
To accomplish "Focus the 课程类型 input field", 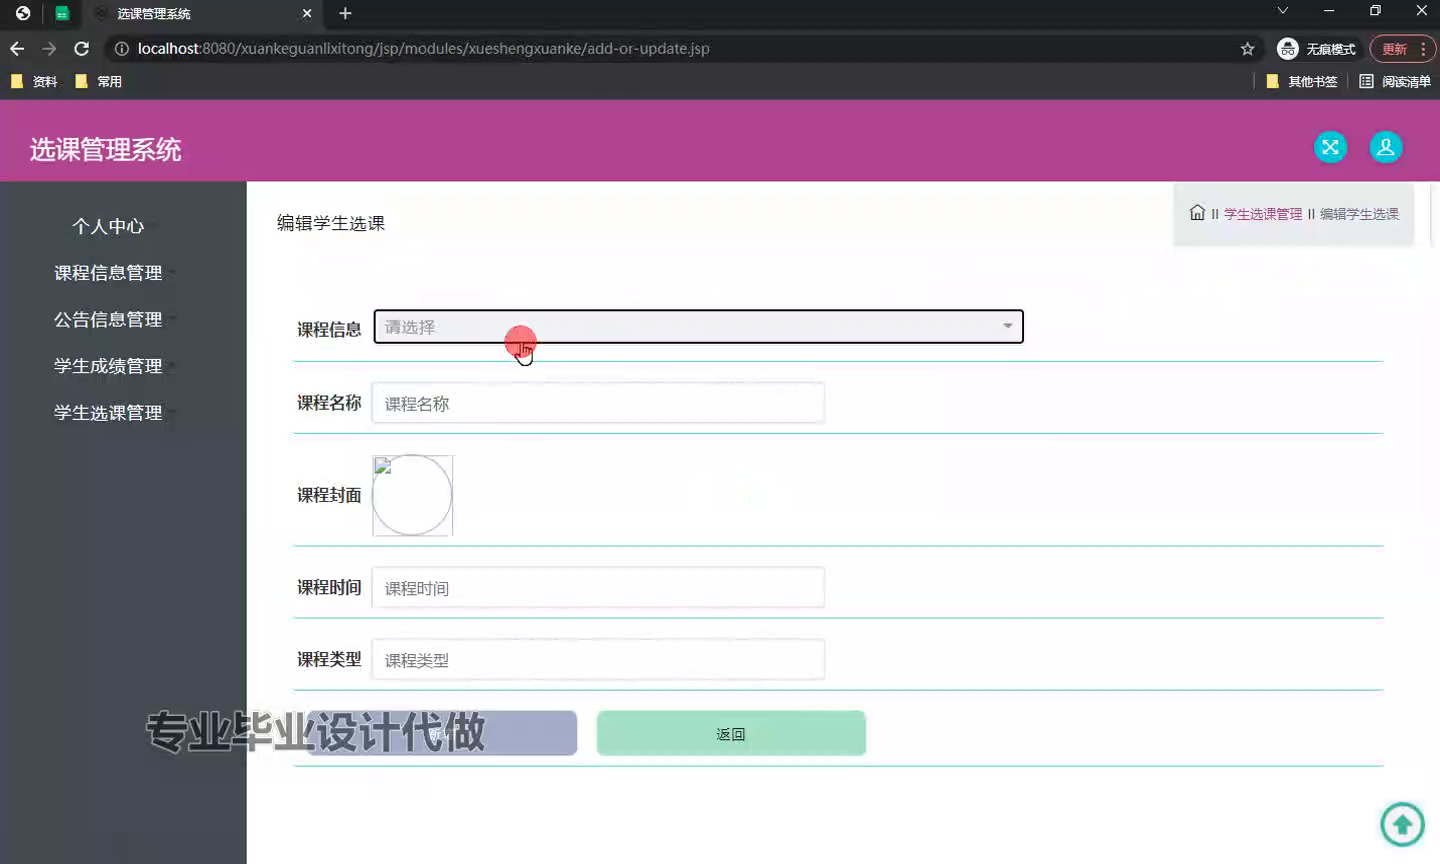I will coord(598,660).
